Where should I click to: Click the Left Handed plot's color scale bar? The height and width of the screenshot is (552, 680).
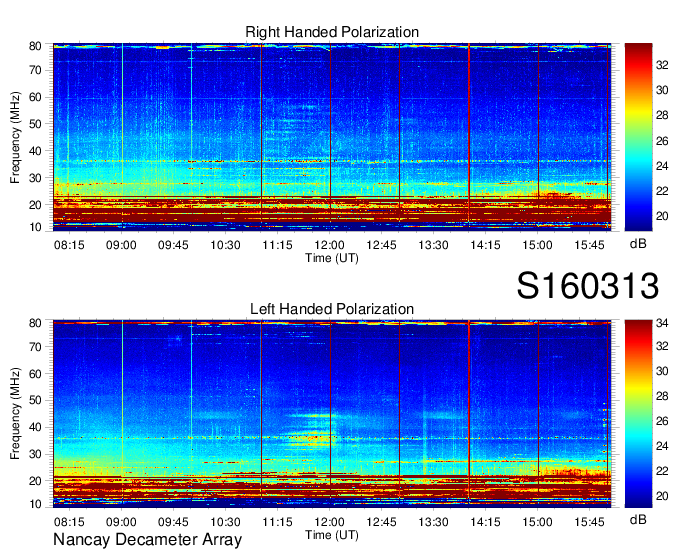click(638, 414)
